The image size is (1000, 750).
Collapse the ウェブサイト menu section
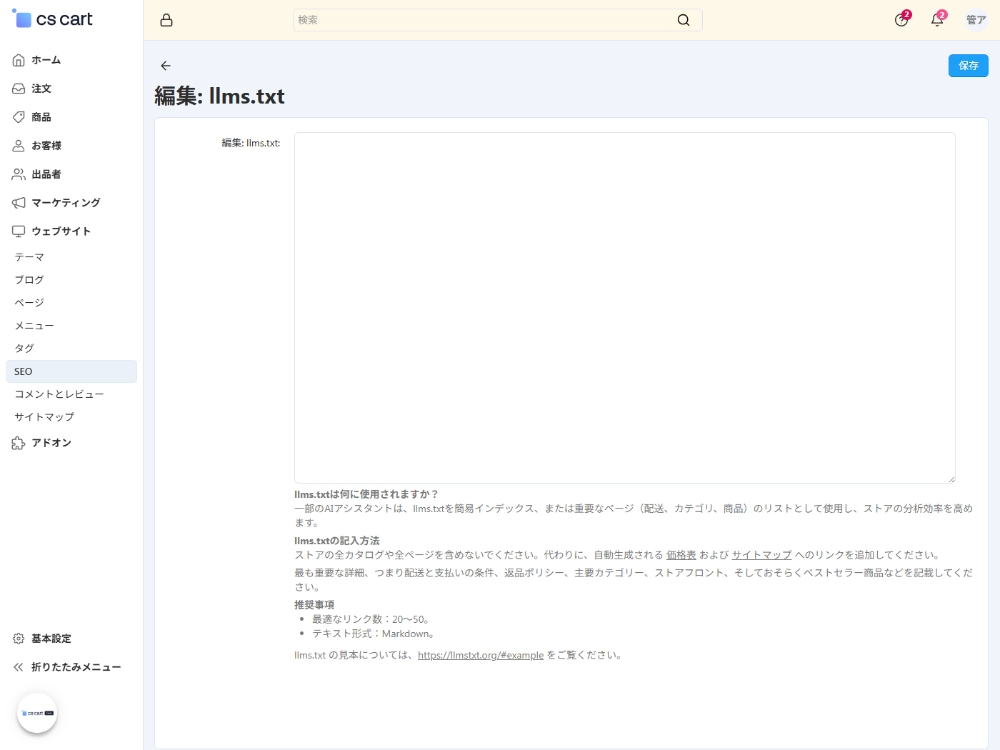pyautogui.click(x=60, y=231)
